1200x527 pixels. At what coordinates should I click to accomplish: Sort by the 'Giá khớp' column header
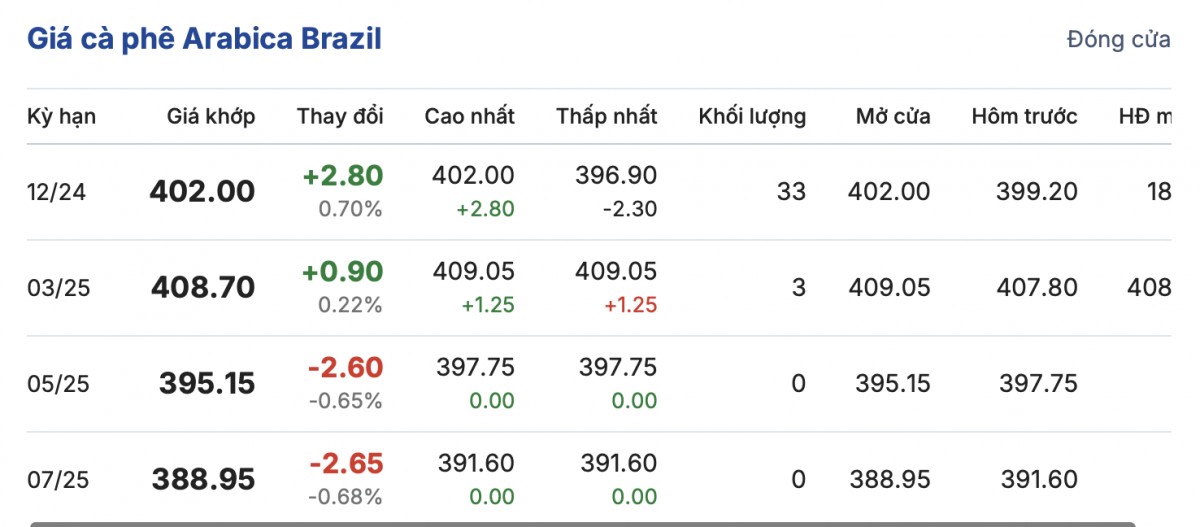210,116
